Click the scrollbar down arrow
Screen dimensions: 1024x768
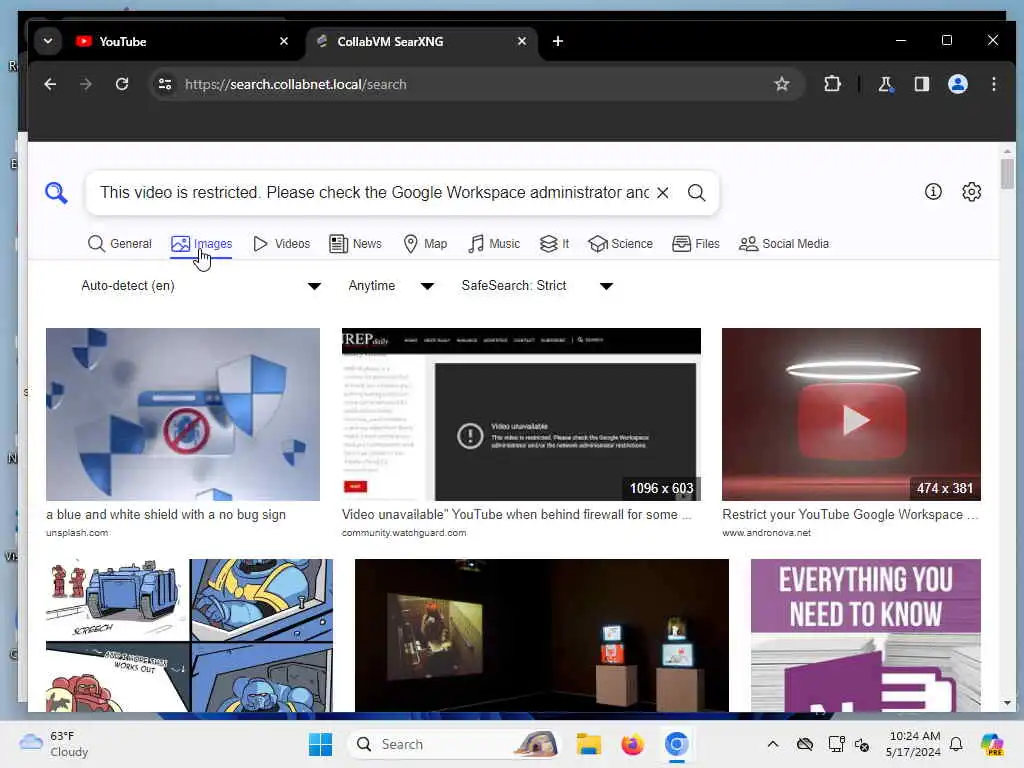point(1006,703)
